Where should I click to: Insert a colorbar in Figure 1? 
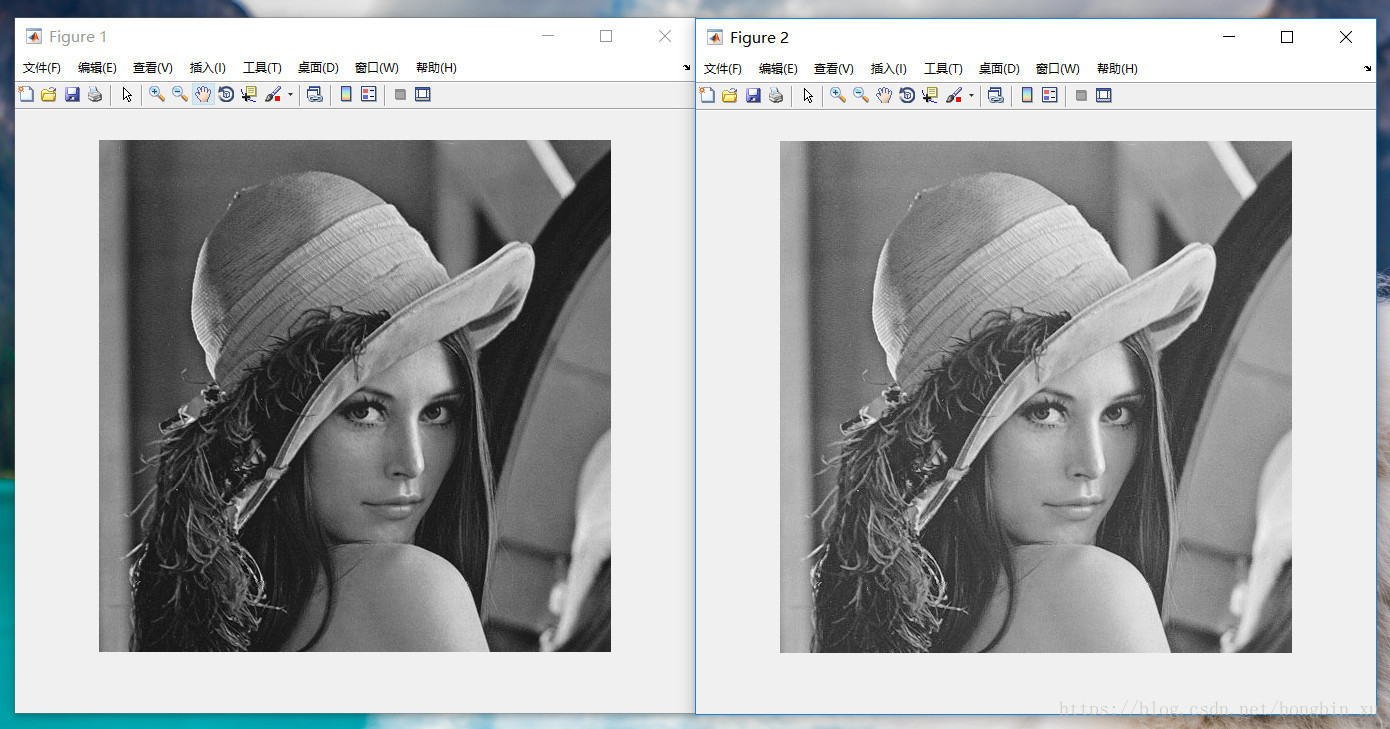coord(346,94)
